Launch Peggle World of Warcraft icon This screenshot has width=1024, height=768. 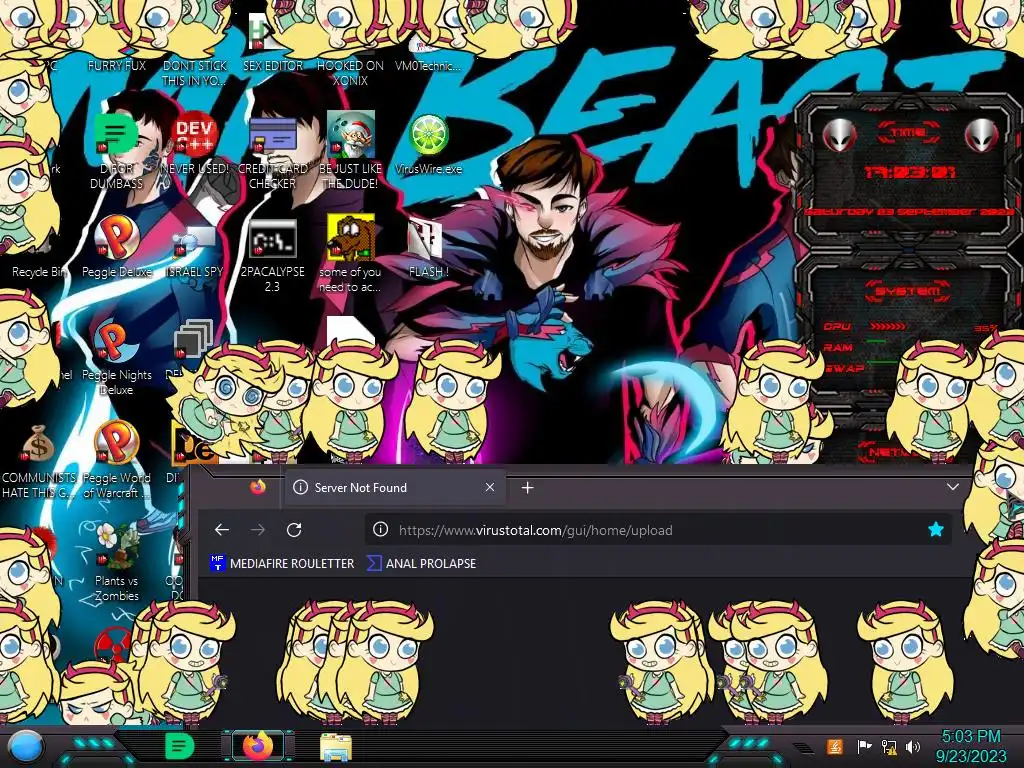tap(116, 459)
